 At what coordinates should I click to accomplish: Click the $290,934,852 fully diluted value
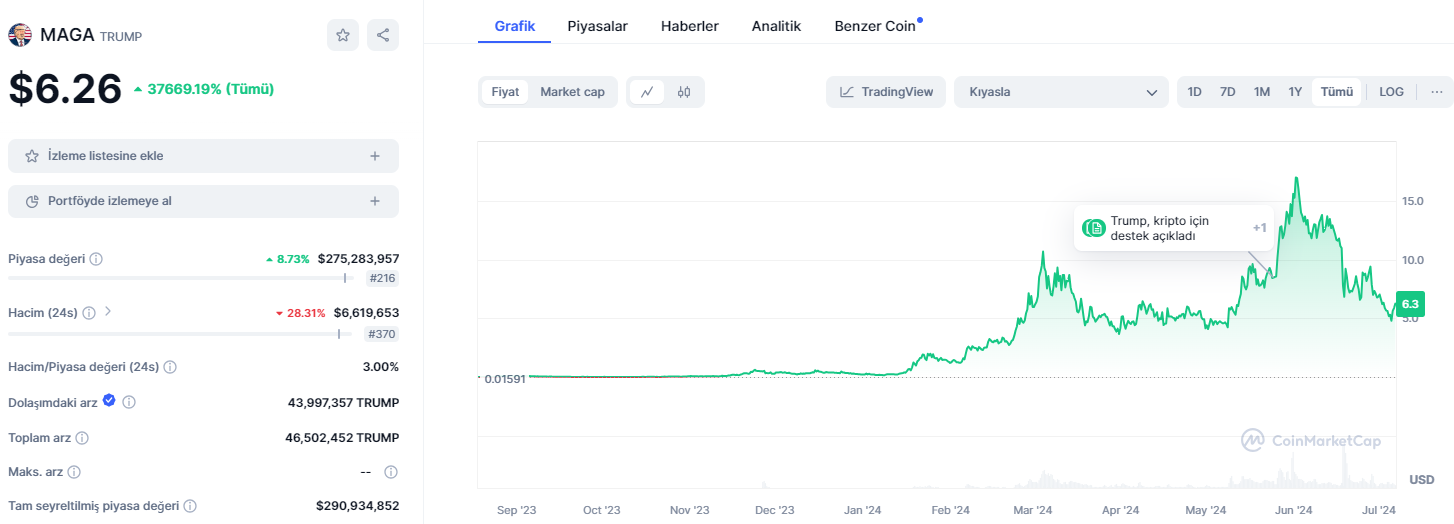tap(357, 506)
